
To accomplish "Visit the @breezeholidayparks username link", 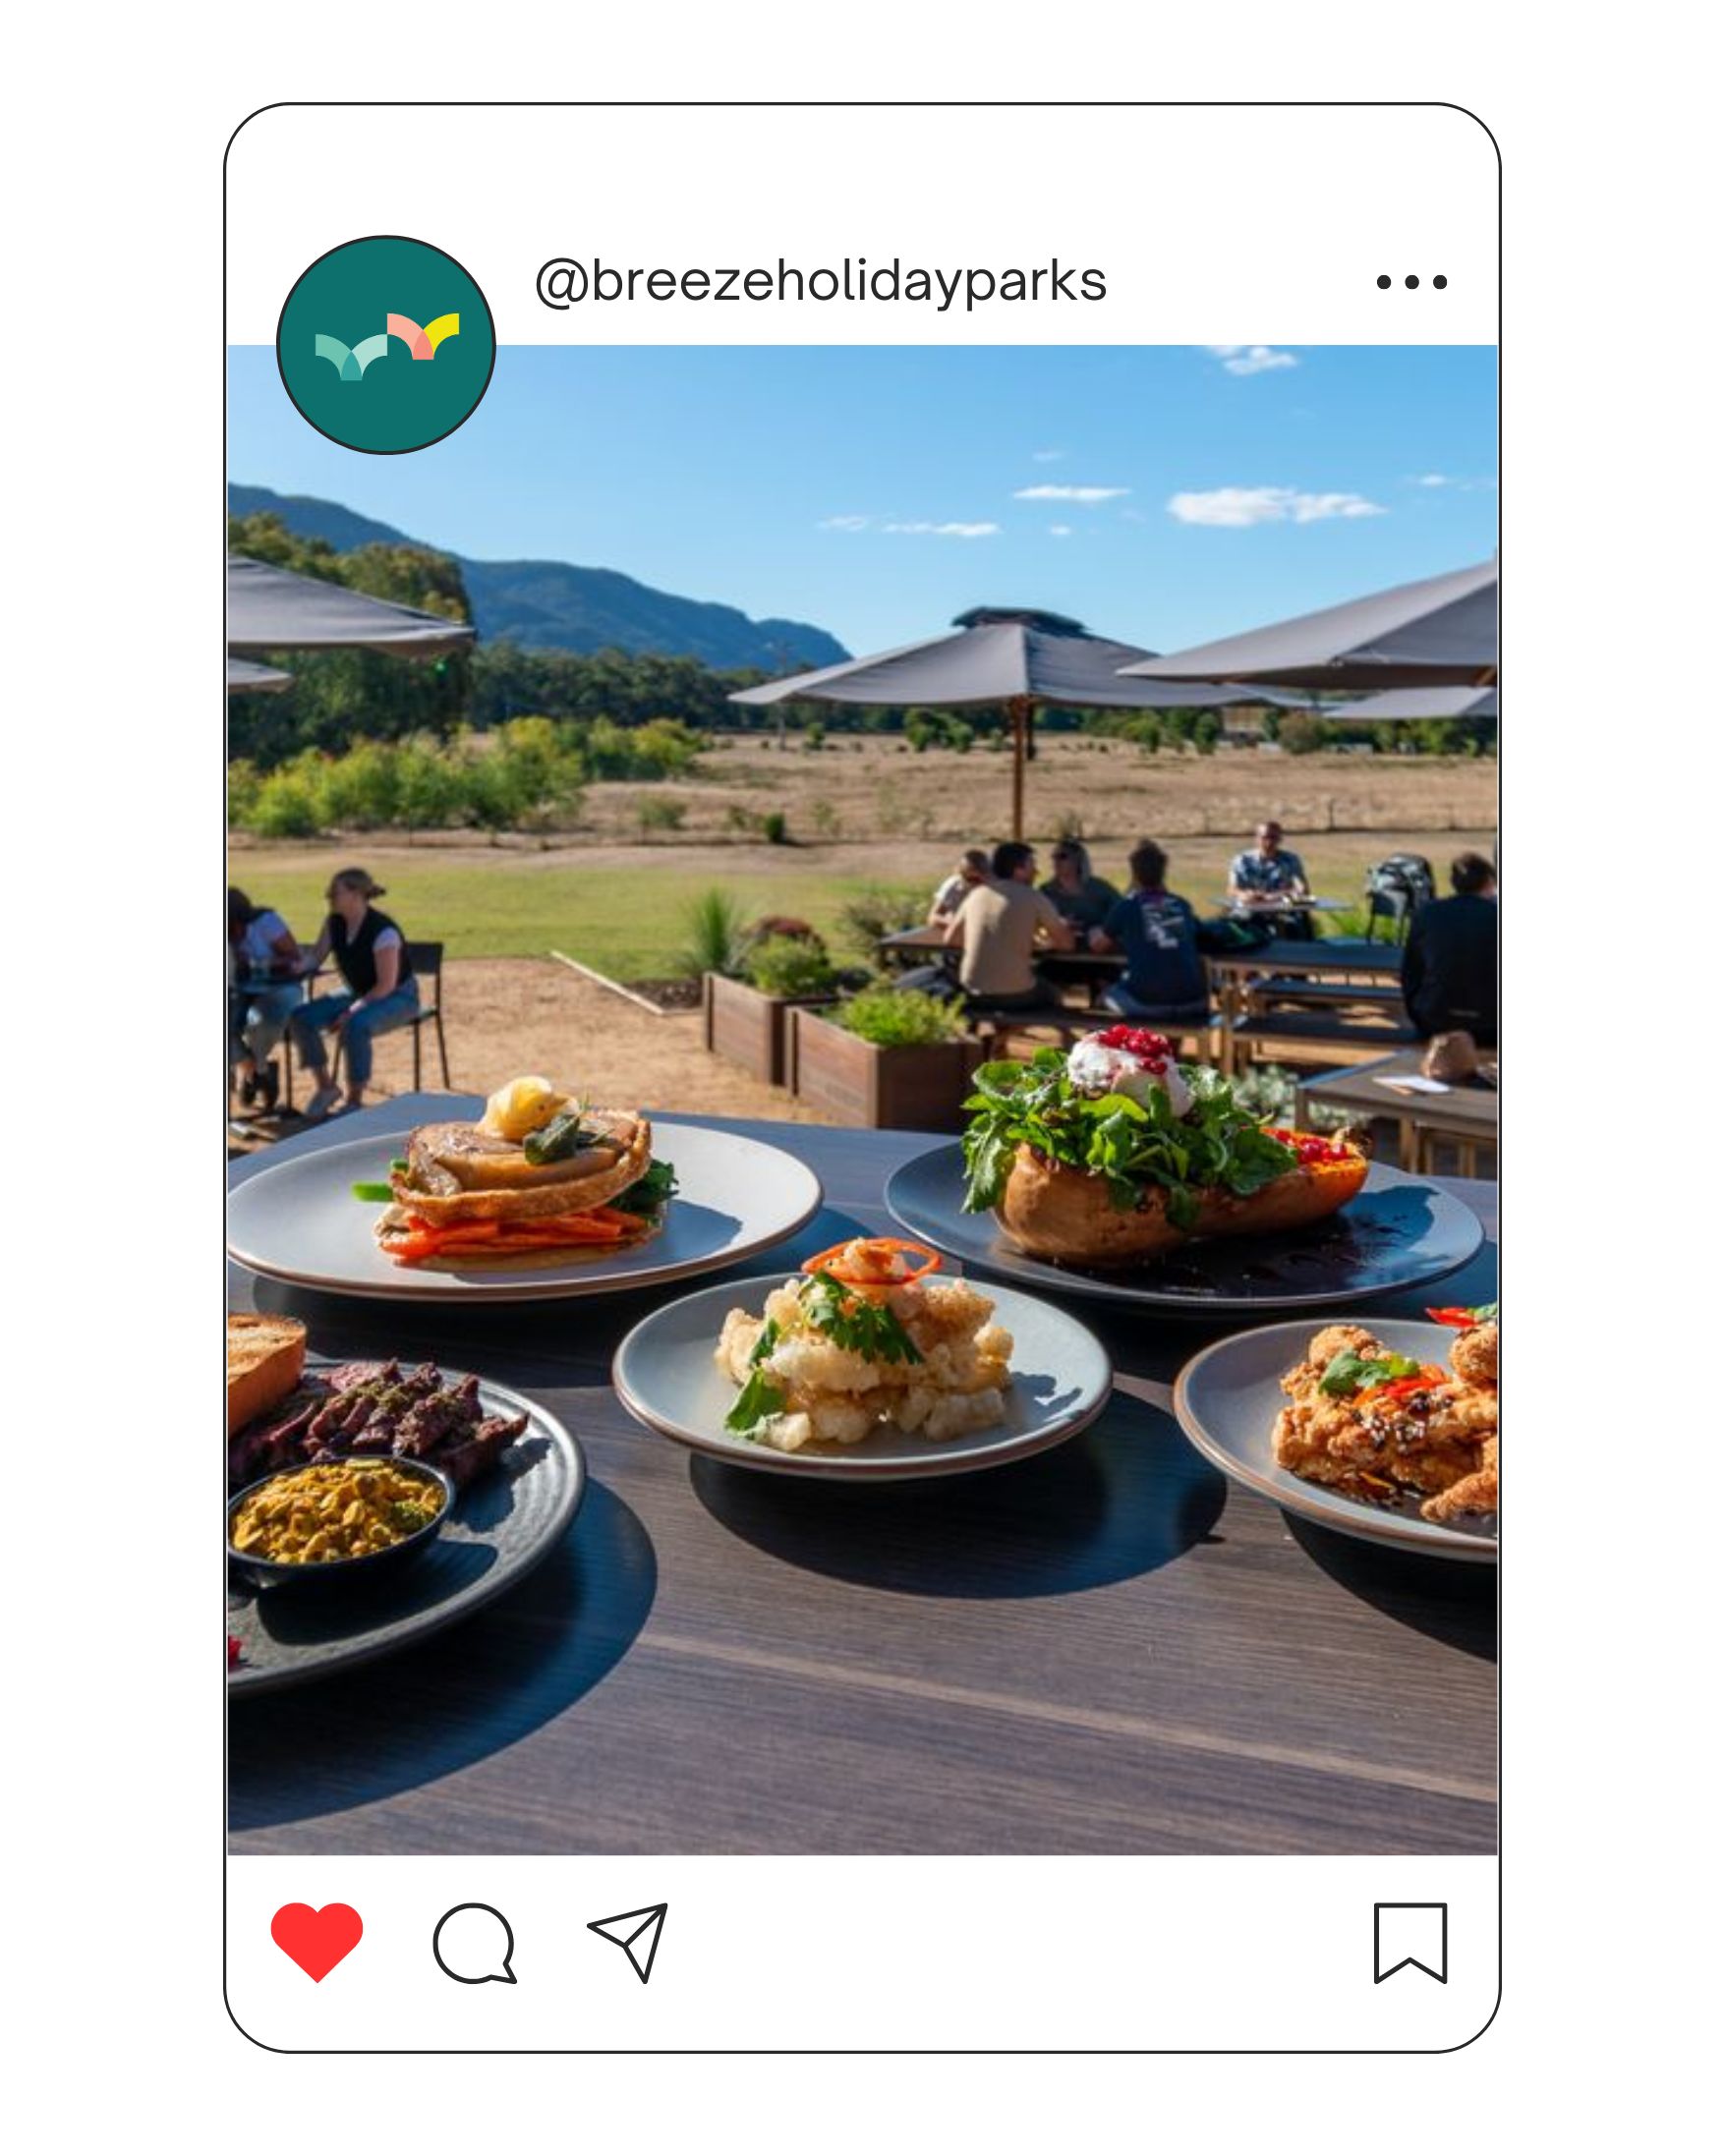I will [x=820, y=282].
